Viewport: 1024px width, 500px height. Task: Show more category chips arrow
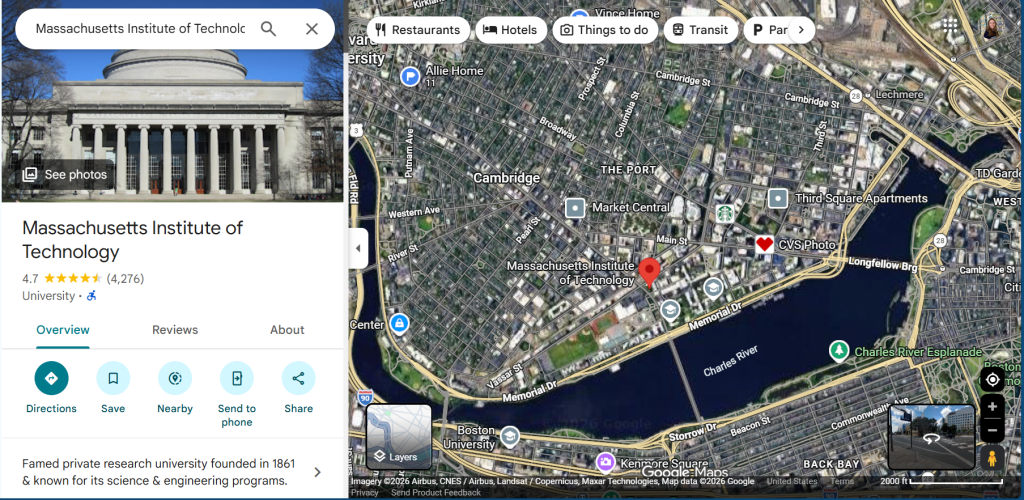click(801, 29)
